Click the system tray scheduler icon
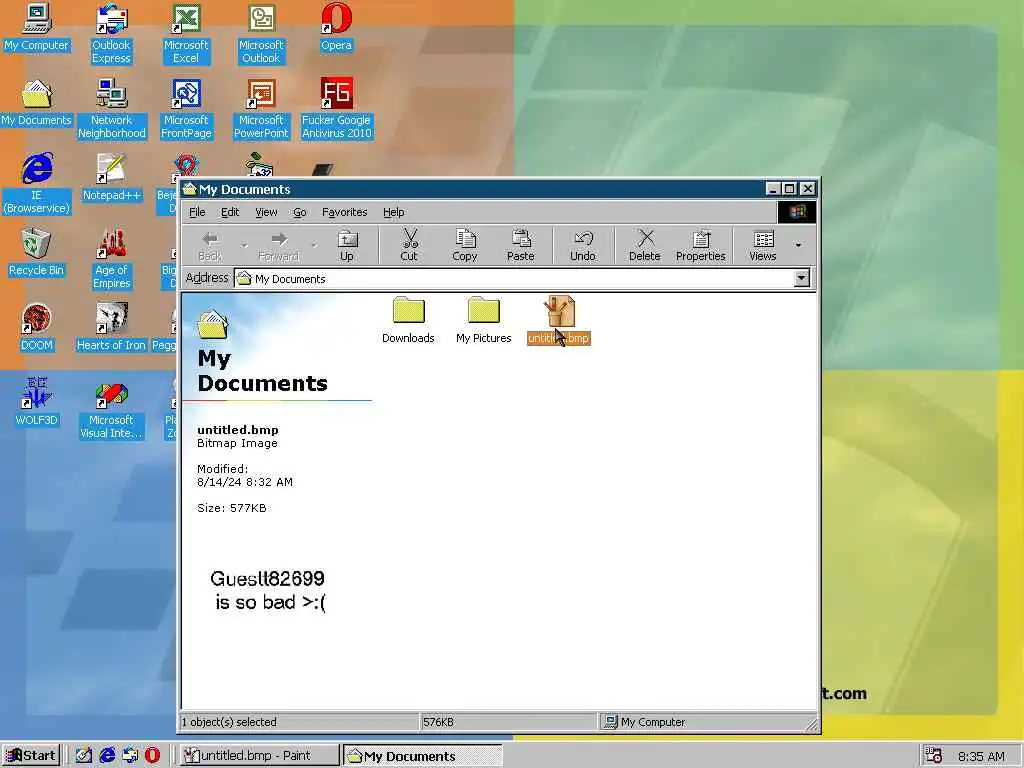1024x768 pixels. (x=934, y=756)
